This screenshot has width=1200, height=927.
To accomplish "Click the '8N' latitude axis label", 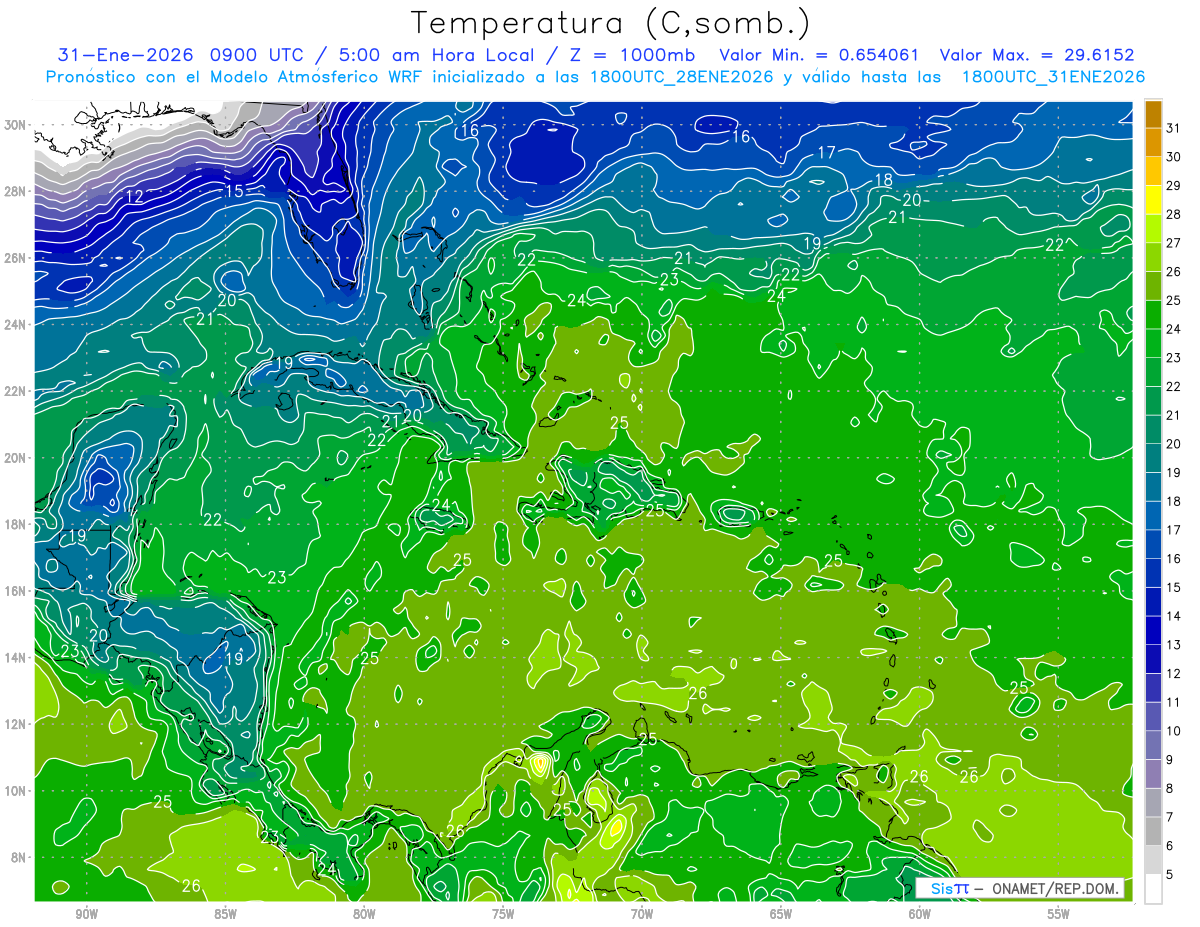I will click(20, 857).
